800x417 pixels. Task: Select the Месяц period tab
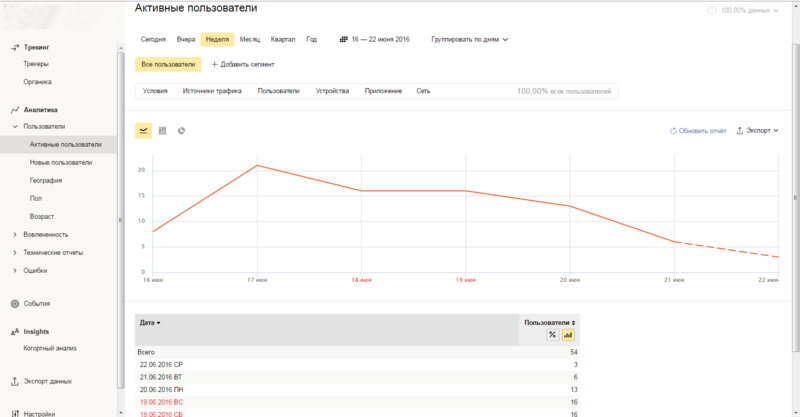coord(249,40)
